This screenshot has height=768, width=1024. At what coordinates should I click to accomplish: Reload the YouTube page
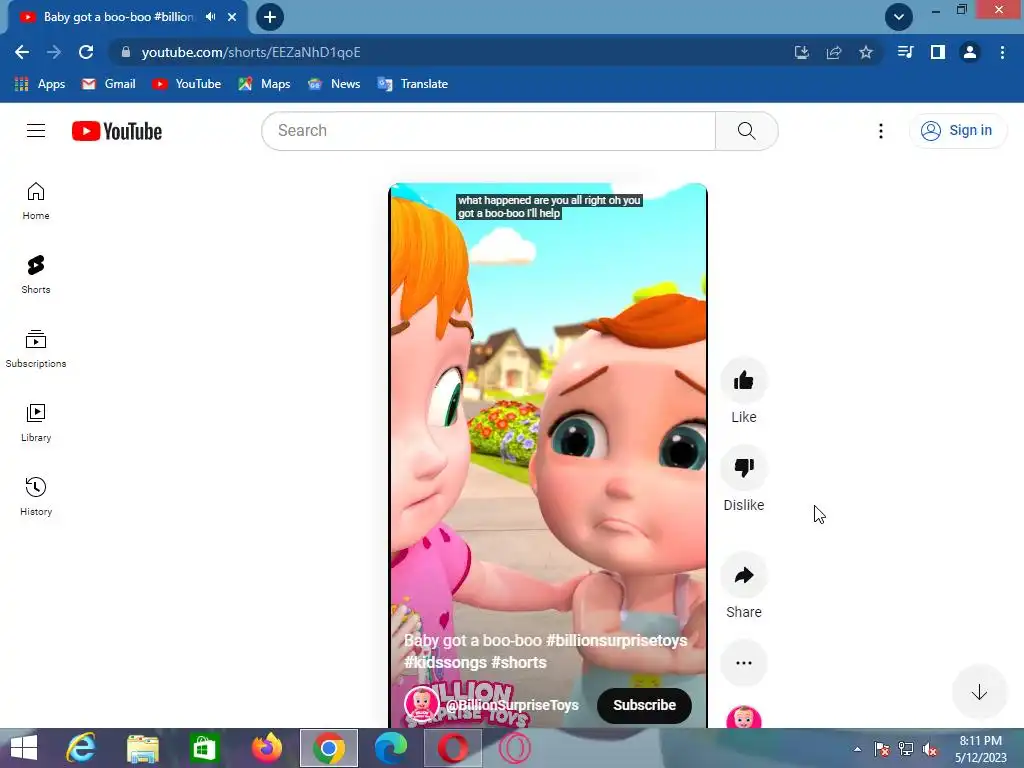click(x=86, y=52)
